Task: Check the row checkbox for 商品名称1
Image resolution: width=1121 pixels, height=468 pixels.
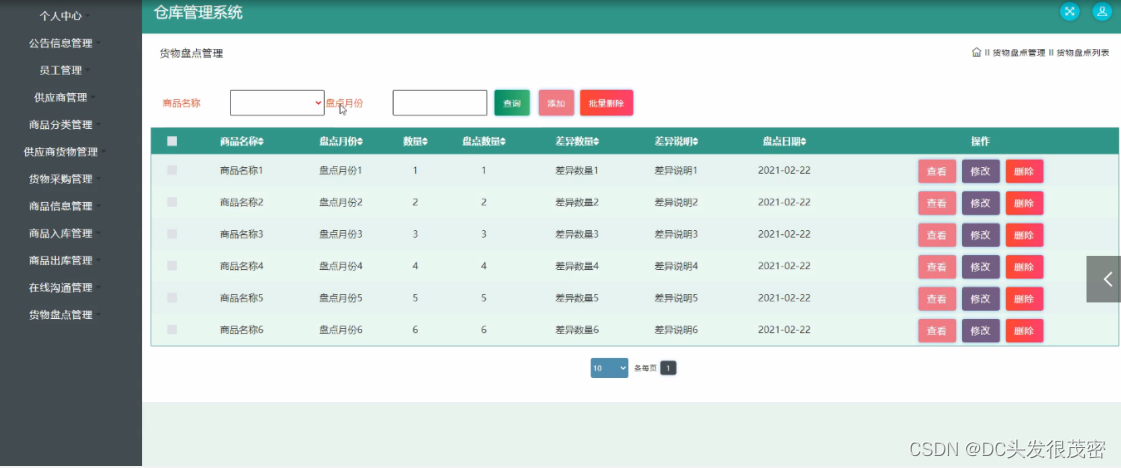Action: pyautogui.click(x=172, y=170)
